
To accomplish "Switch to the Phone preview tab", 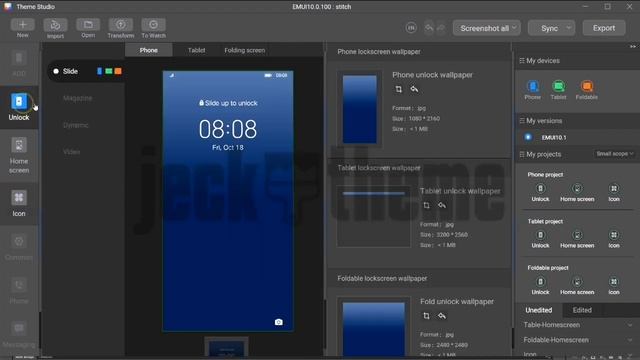I will (x=149, y=50).
